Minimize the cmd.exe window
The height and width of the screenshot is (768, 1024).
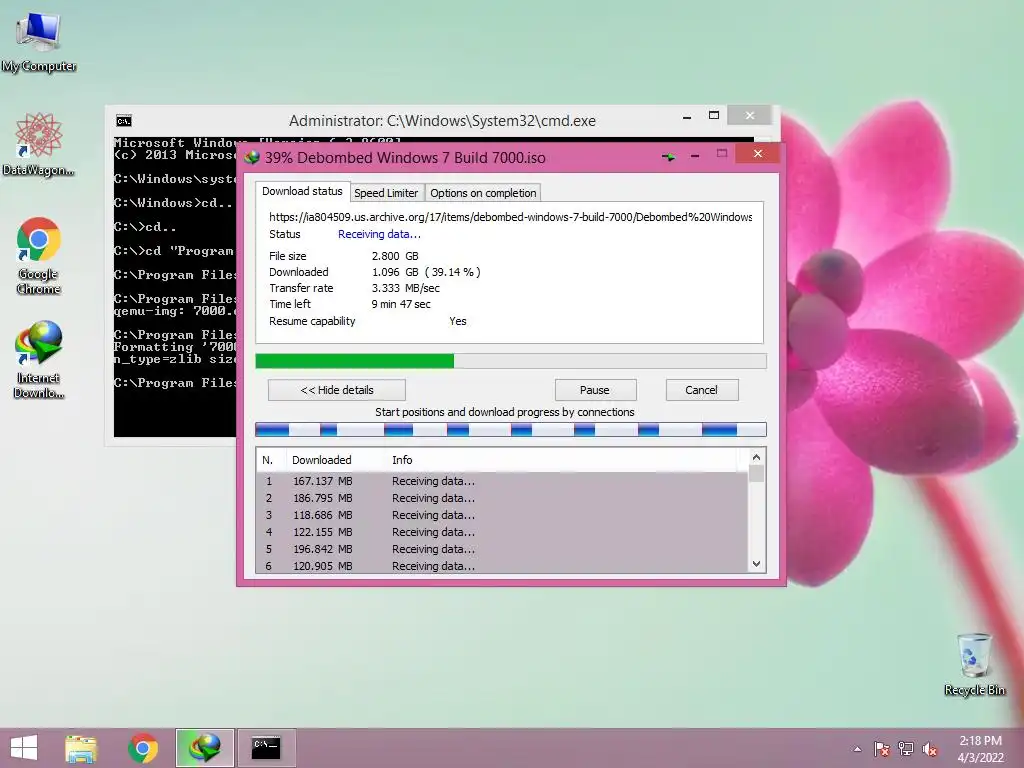coord(687,118)
